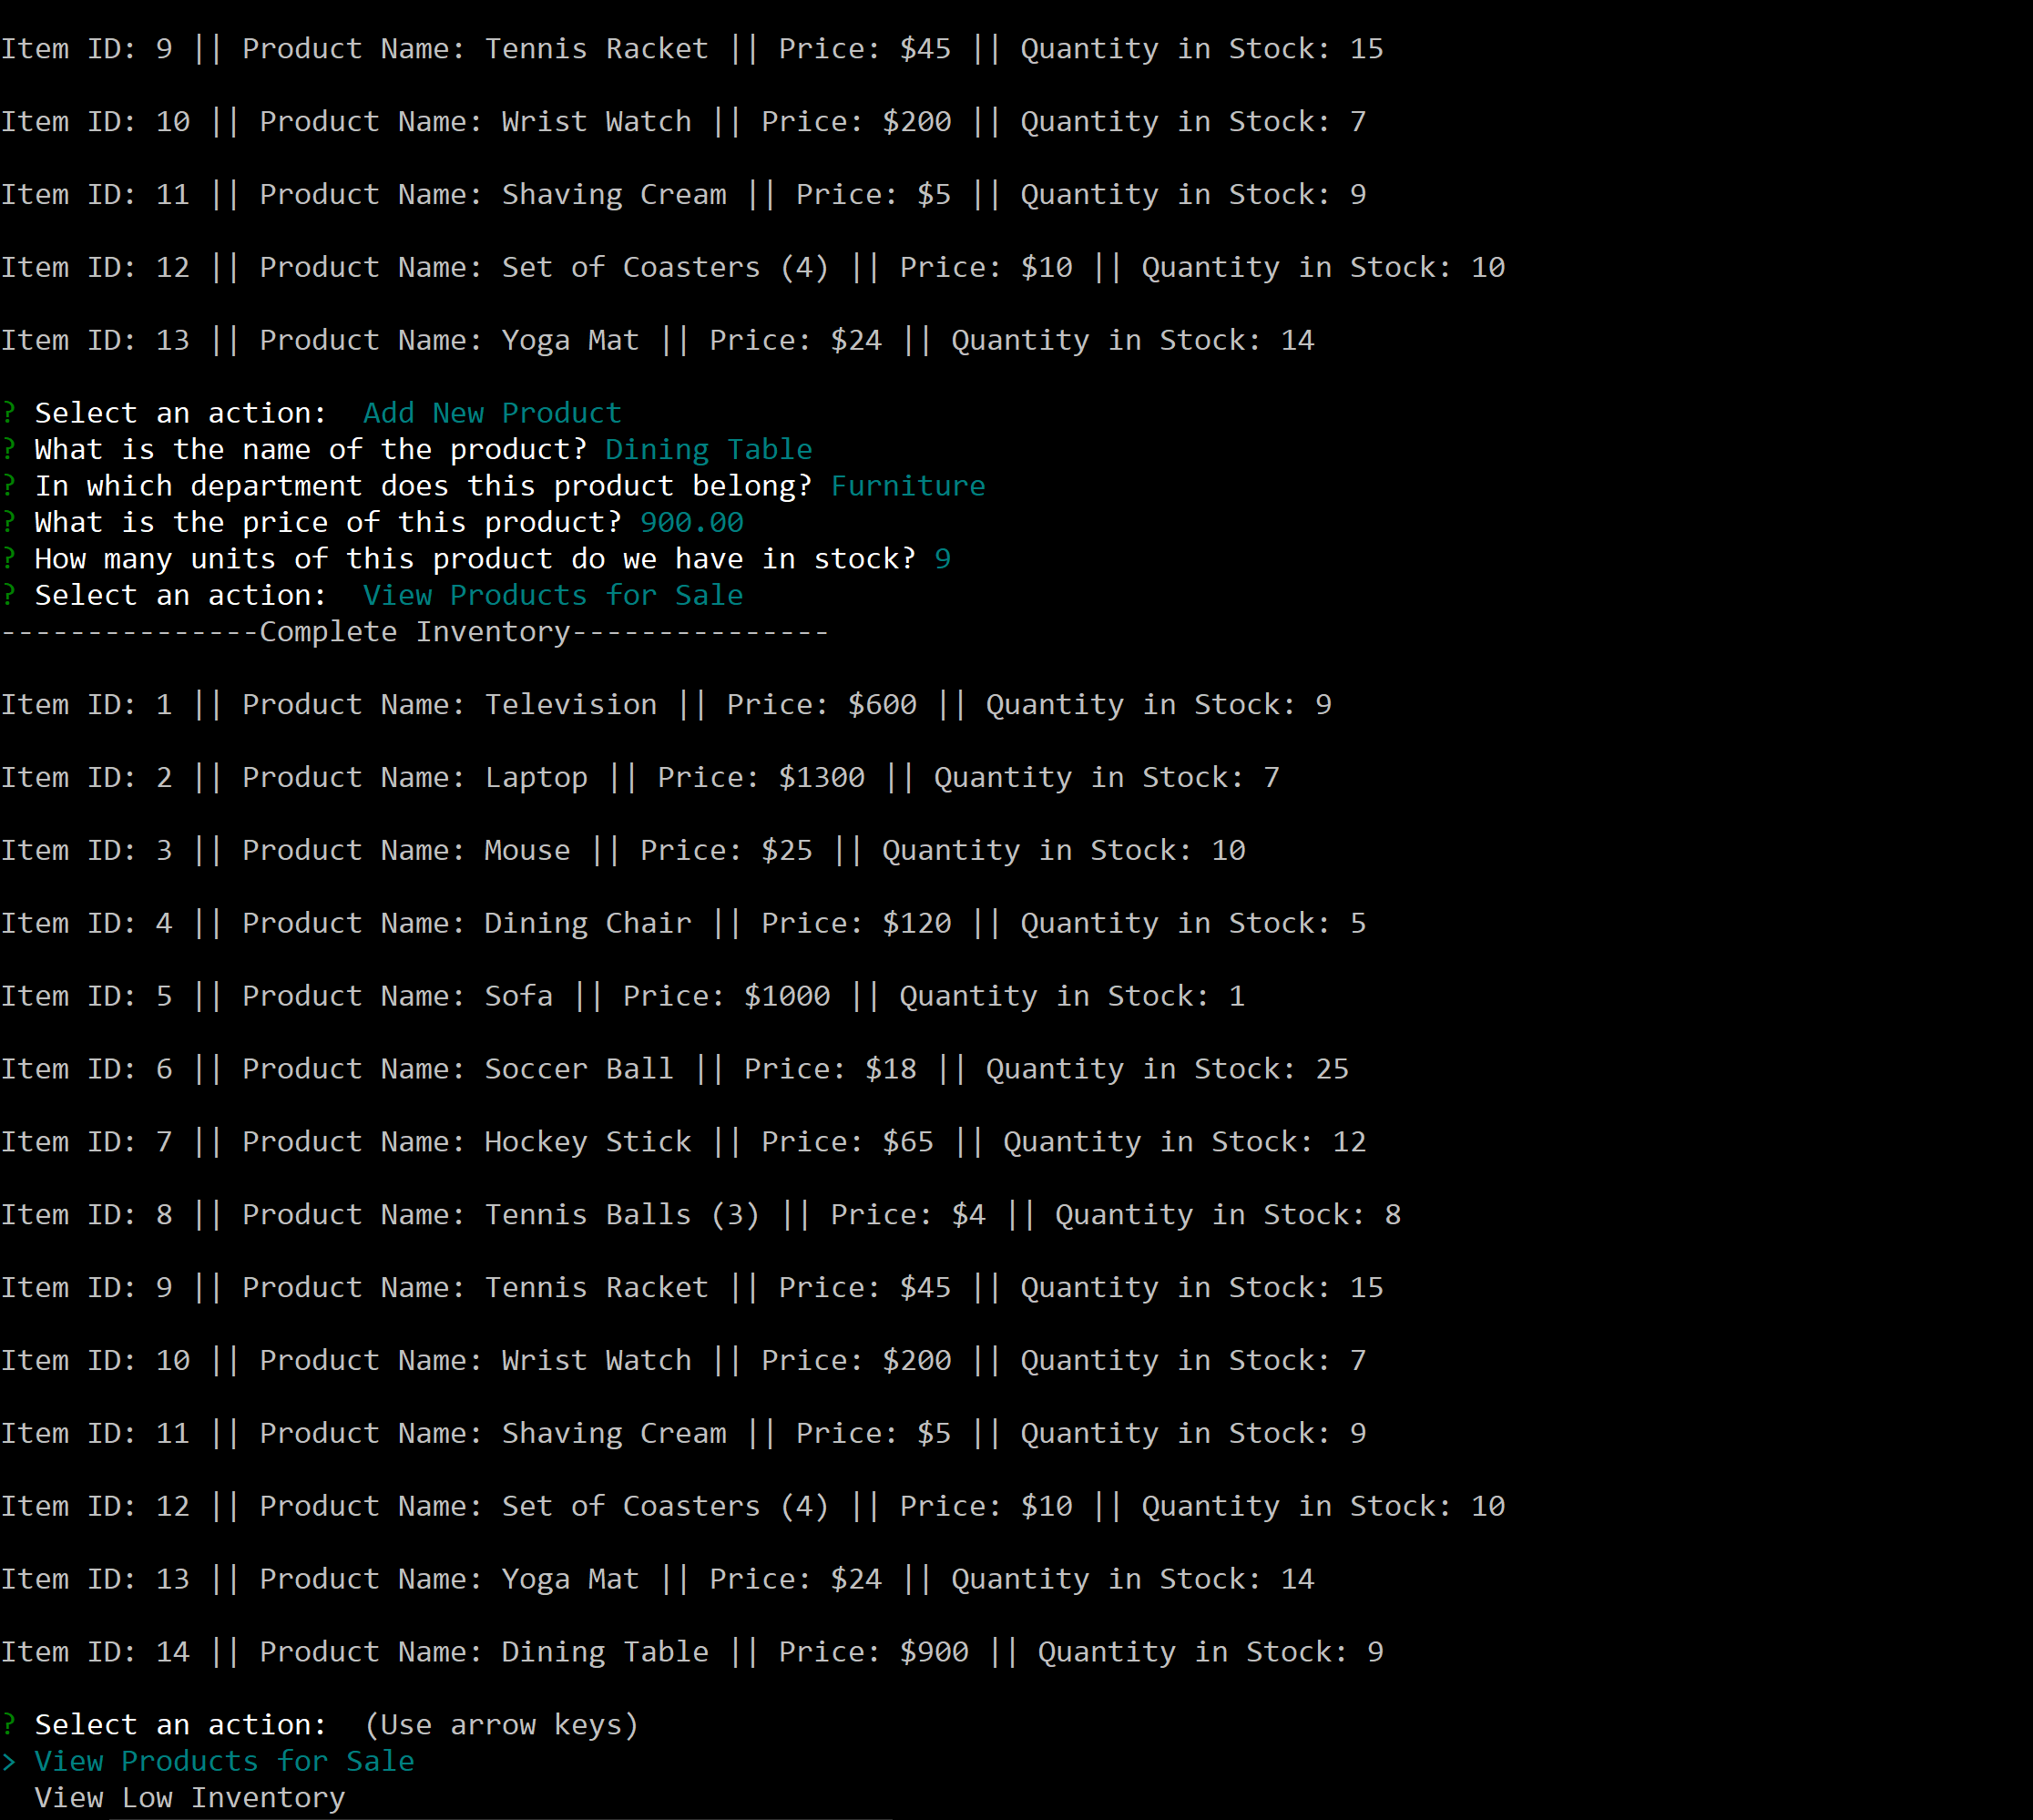
Task: Click 'Price: $600' in the Television row
Action: (822, 704)
